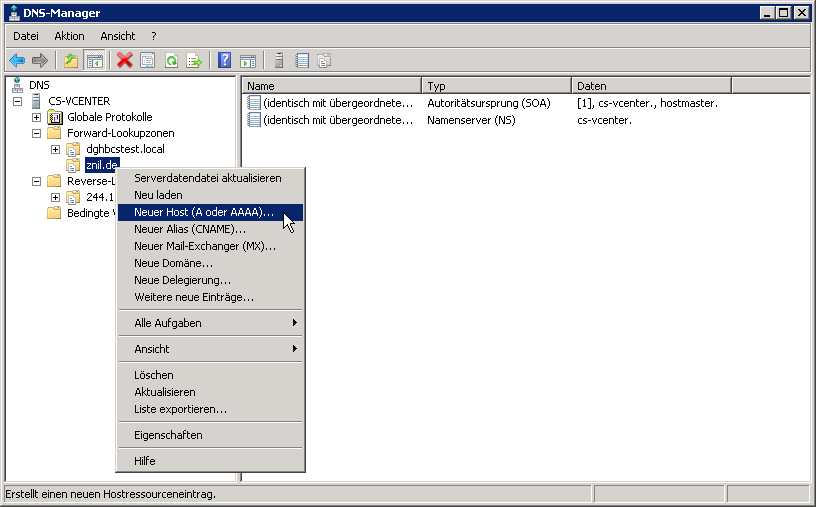Open the Aktion menu in menu bar
The height and width of the screenshot is (507, 816).
point(69,36)
